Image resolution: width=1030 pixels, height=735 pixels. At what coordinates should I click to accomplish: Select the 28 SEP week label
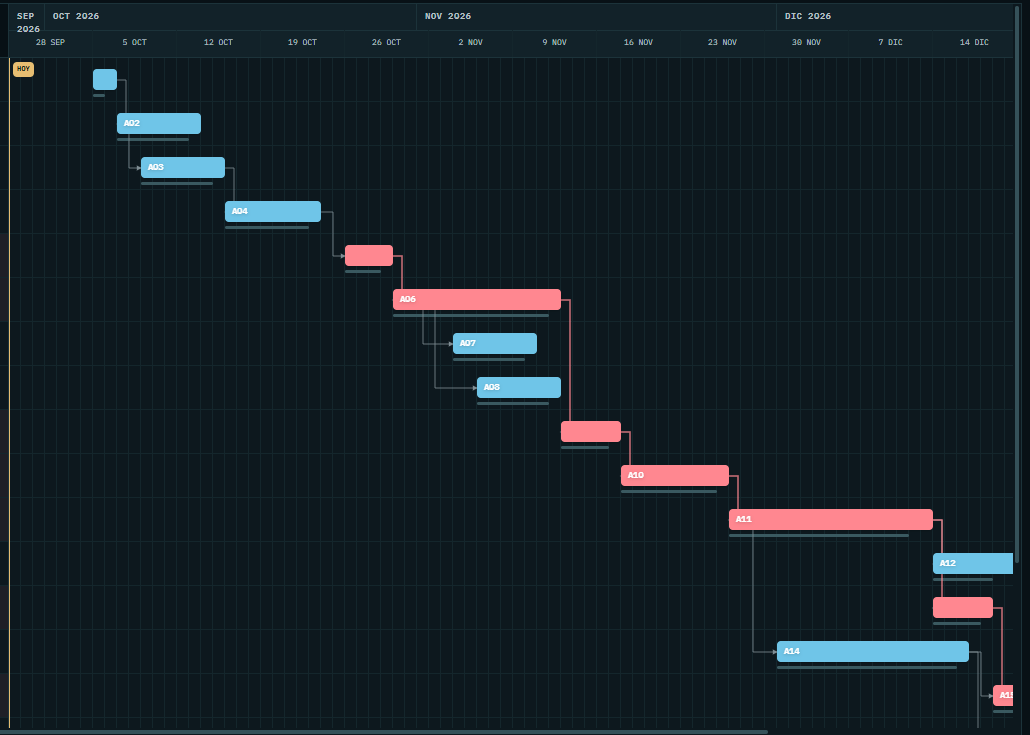coord(51,43)
